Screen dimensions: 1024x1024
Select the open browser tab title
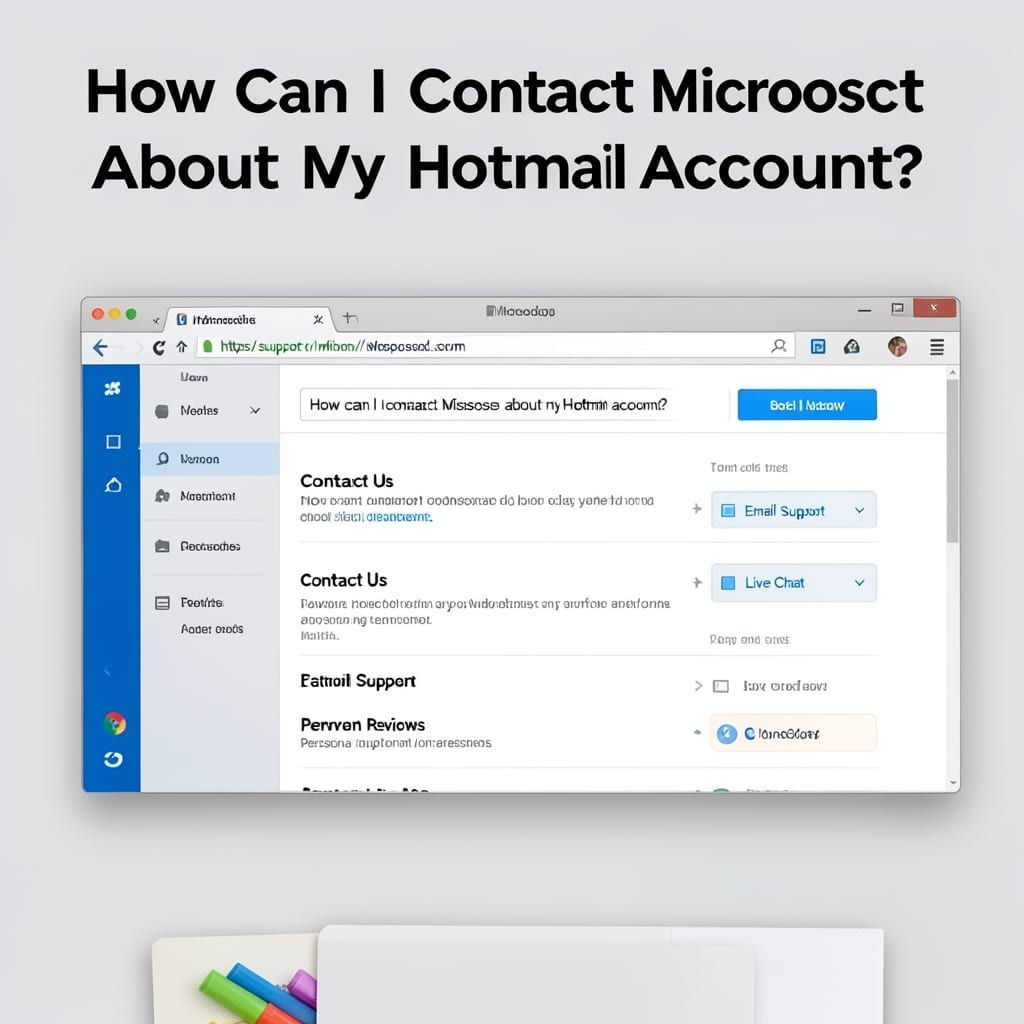tap(224, 320)
